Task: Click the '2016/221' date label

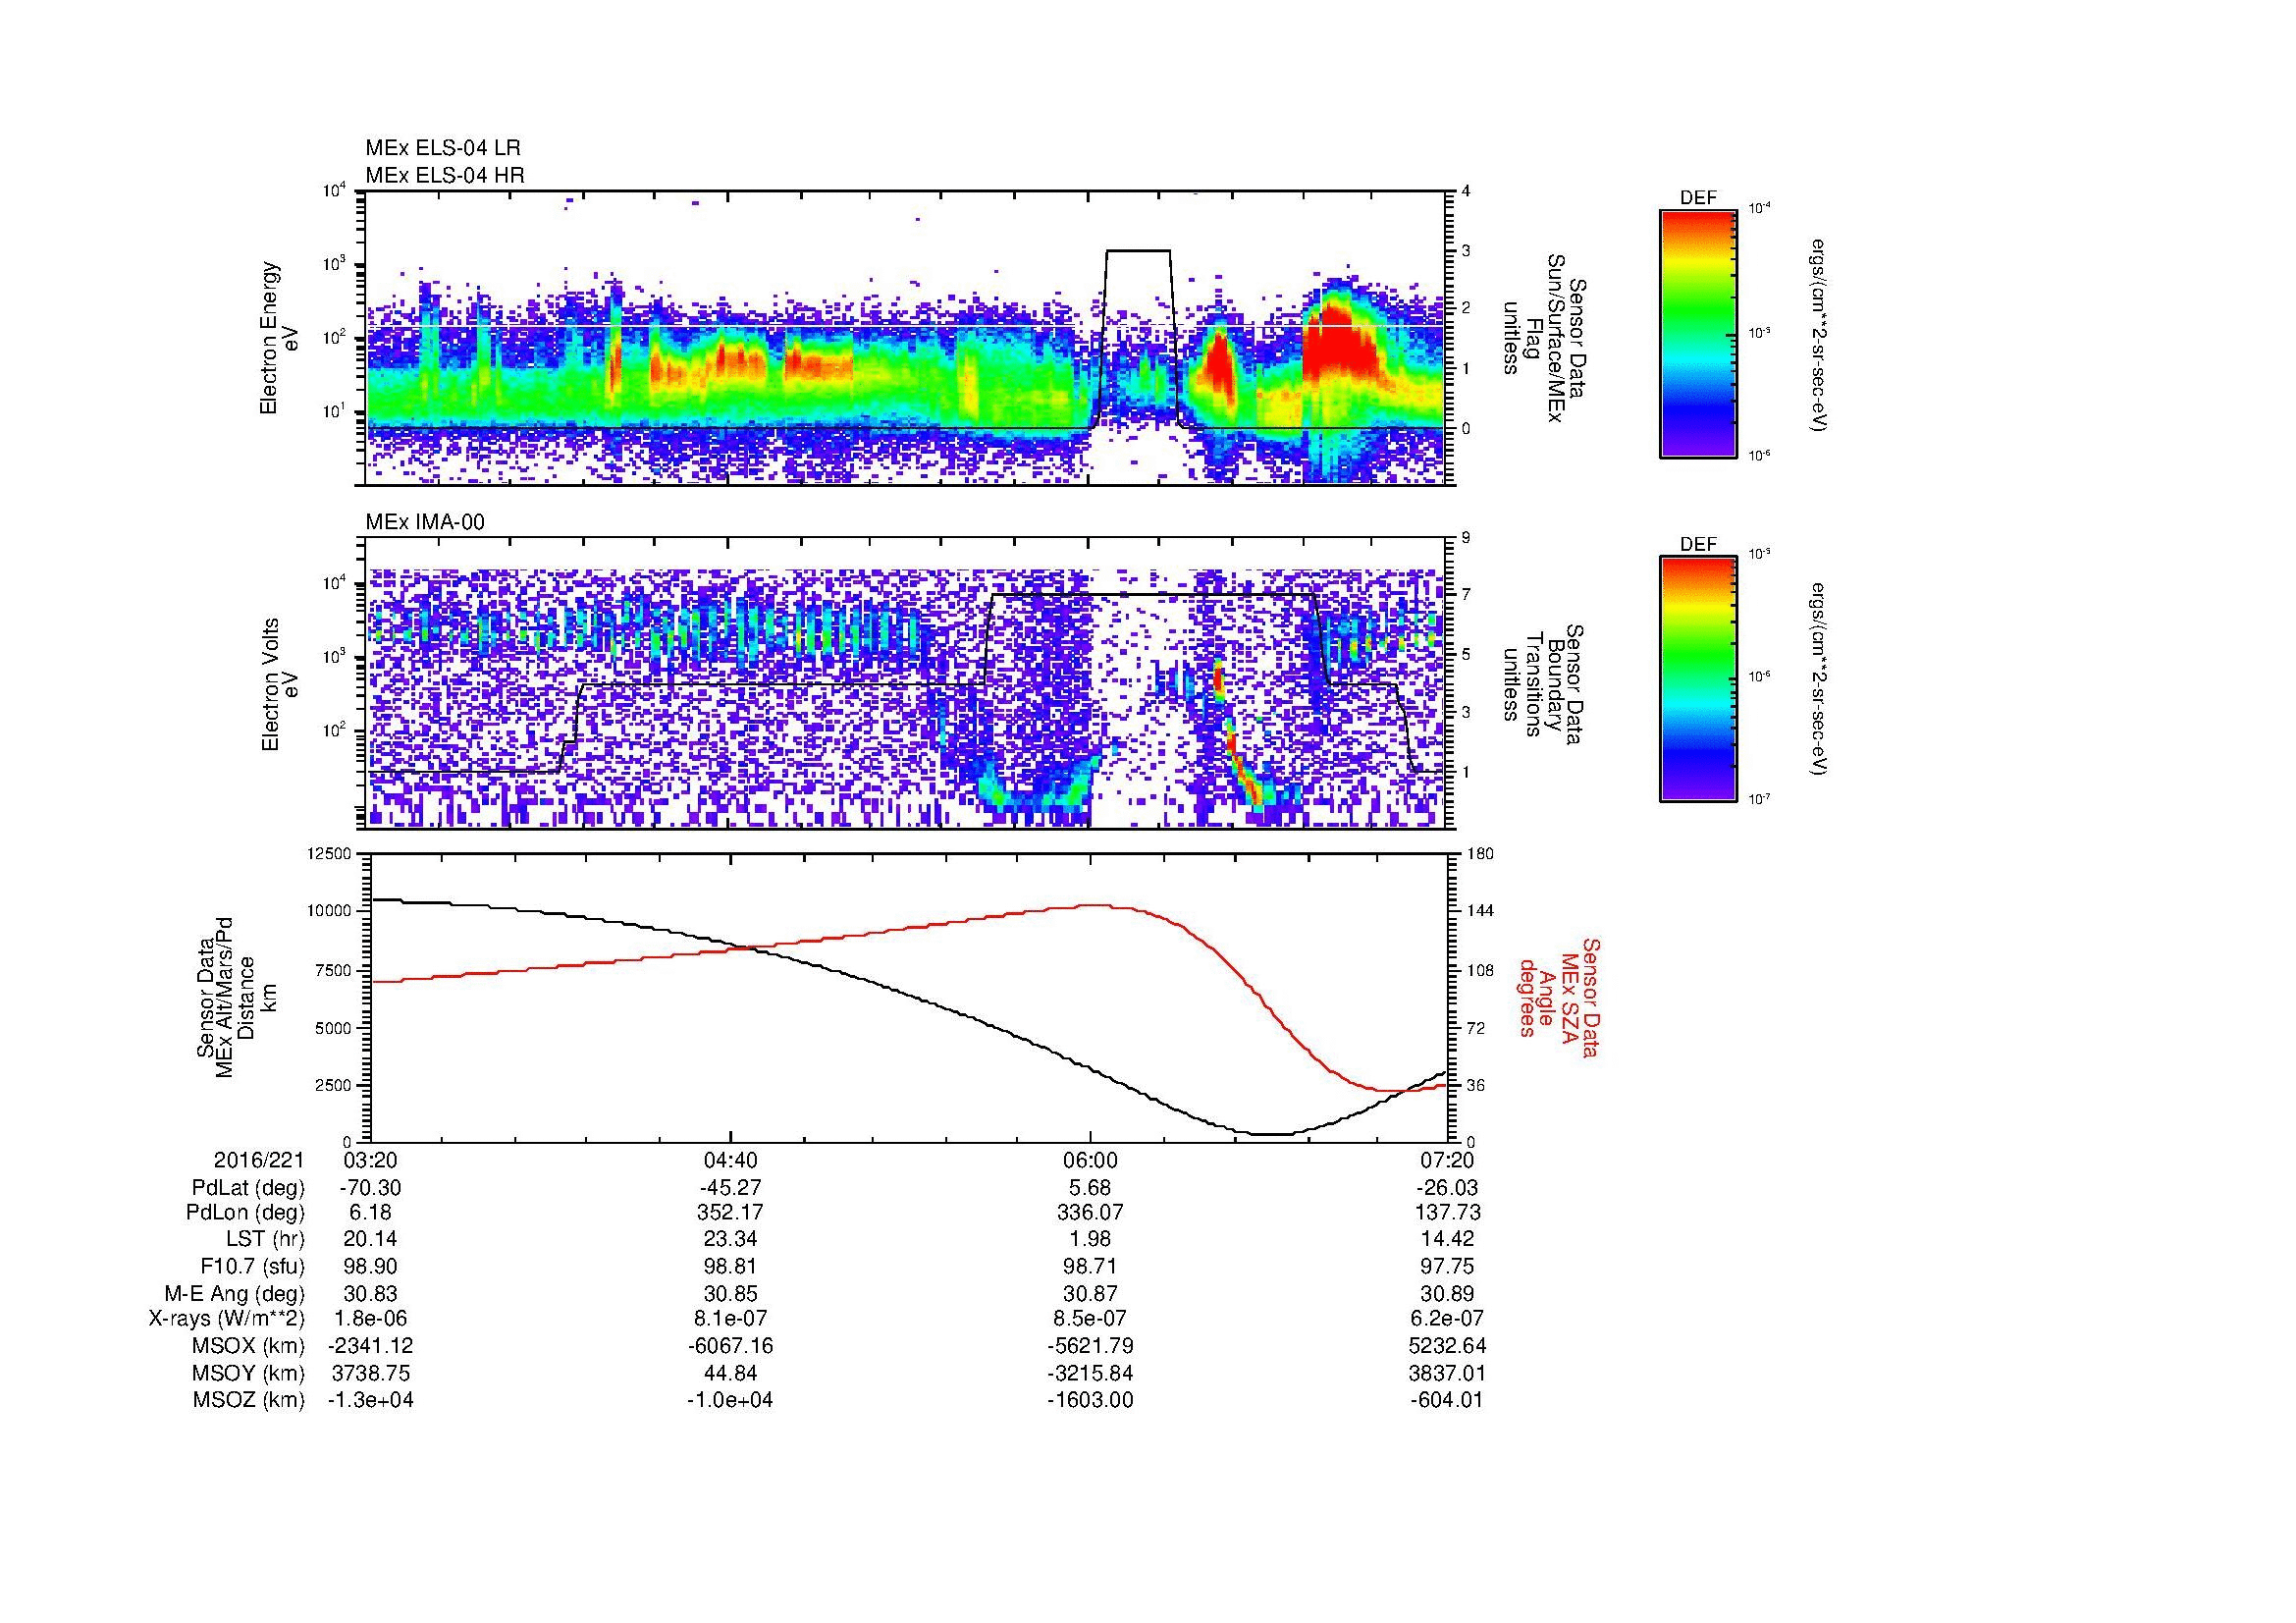Action: pos(259,1161)
